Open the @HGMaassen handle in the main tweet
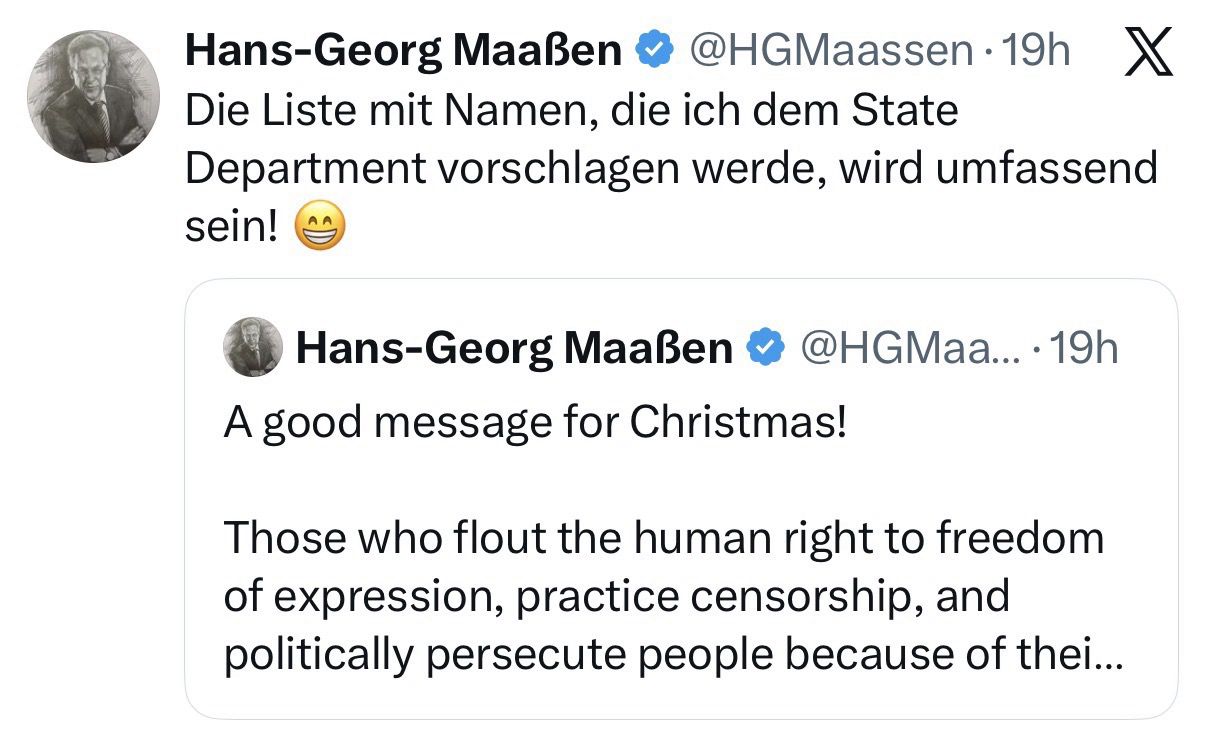Viewport: 1206px width, 741px height. click(825, 50)
